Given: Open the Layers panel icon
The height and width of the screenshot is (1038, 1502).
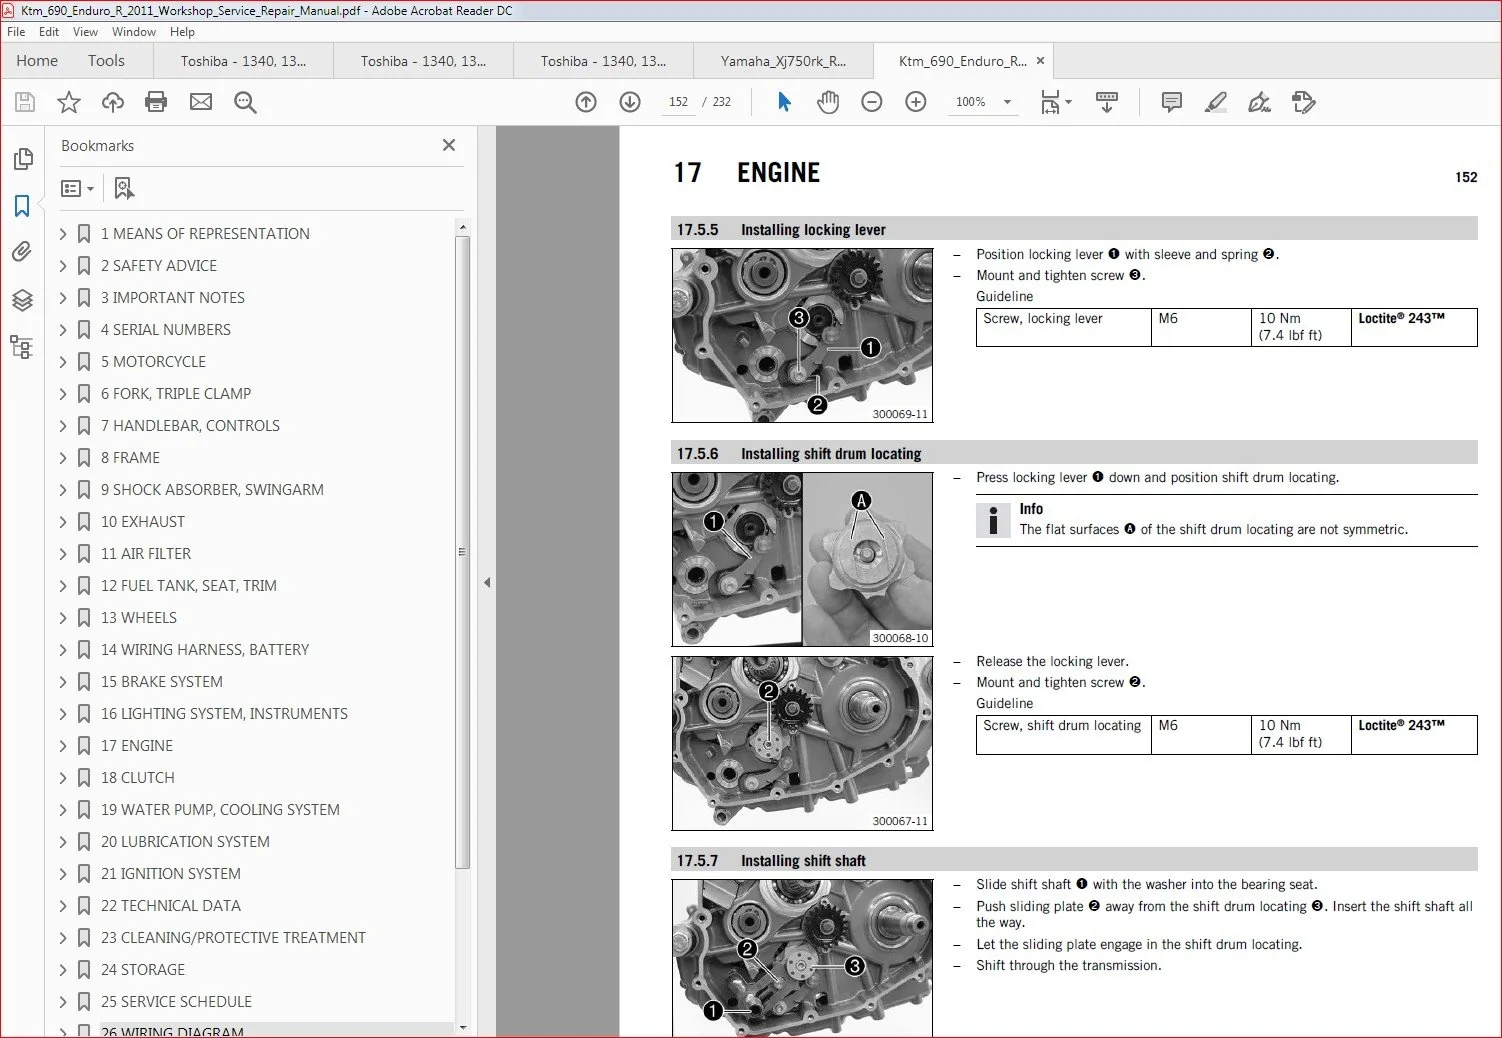Looking at the screenshot, I should pos(22,300).
